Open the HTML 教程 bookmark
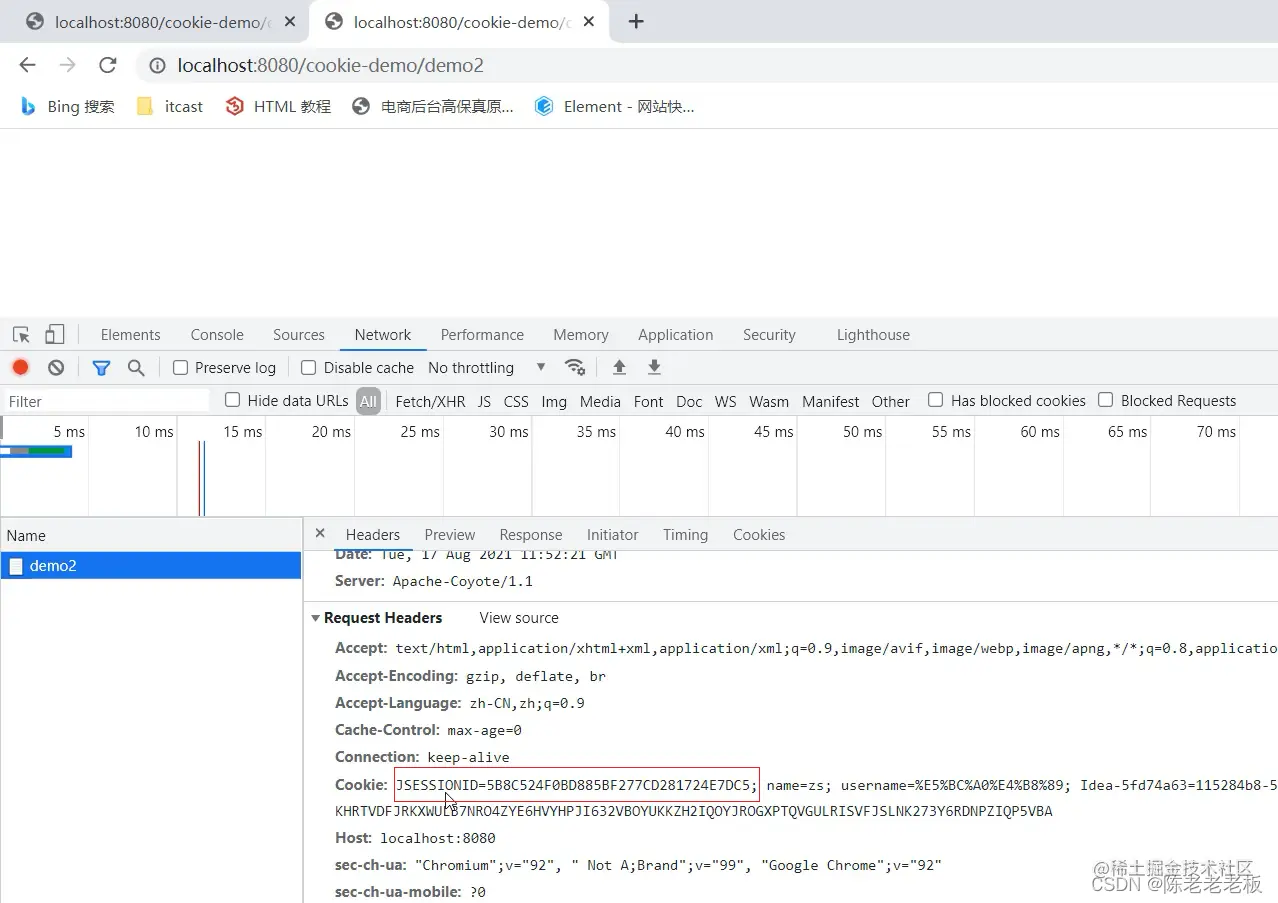Viewport: 1278px width, 903px height. click(278, 106)
